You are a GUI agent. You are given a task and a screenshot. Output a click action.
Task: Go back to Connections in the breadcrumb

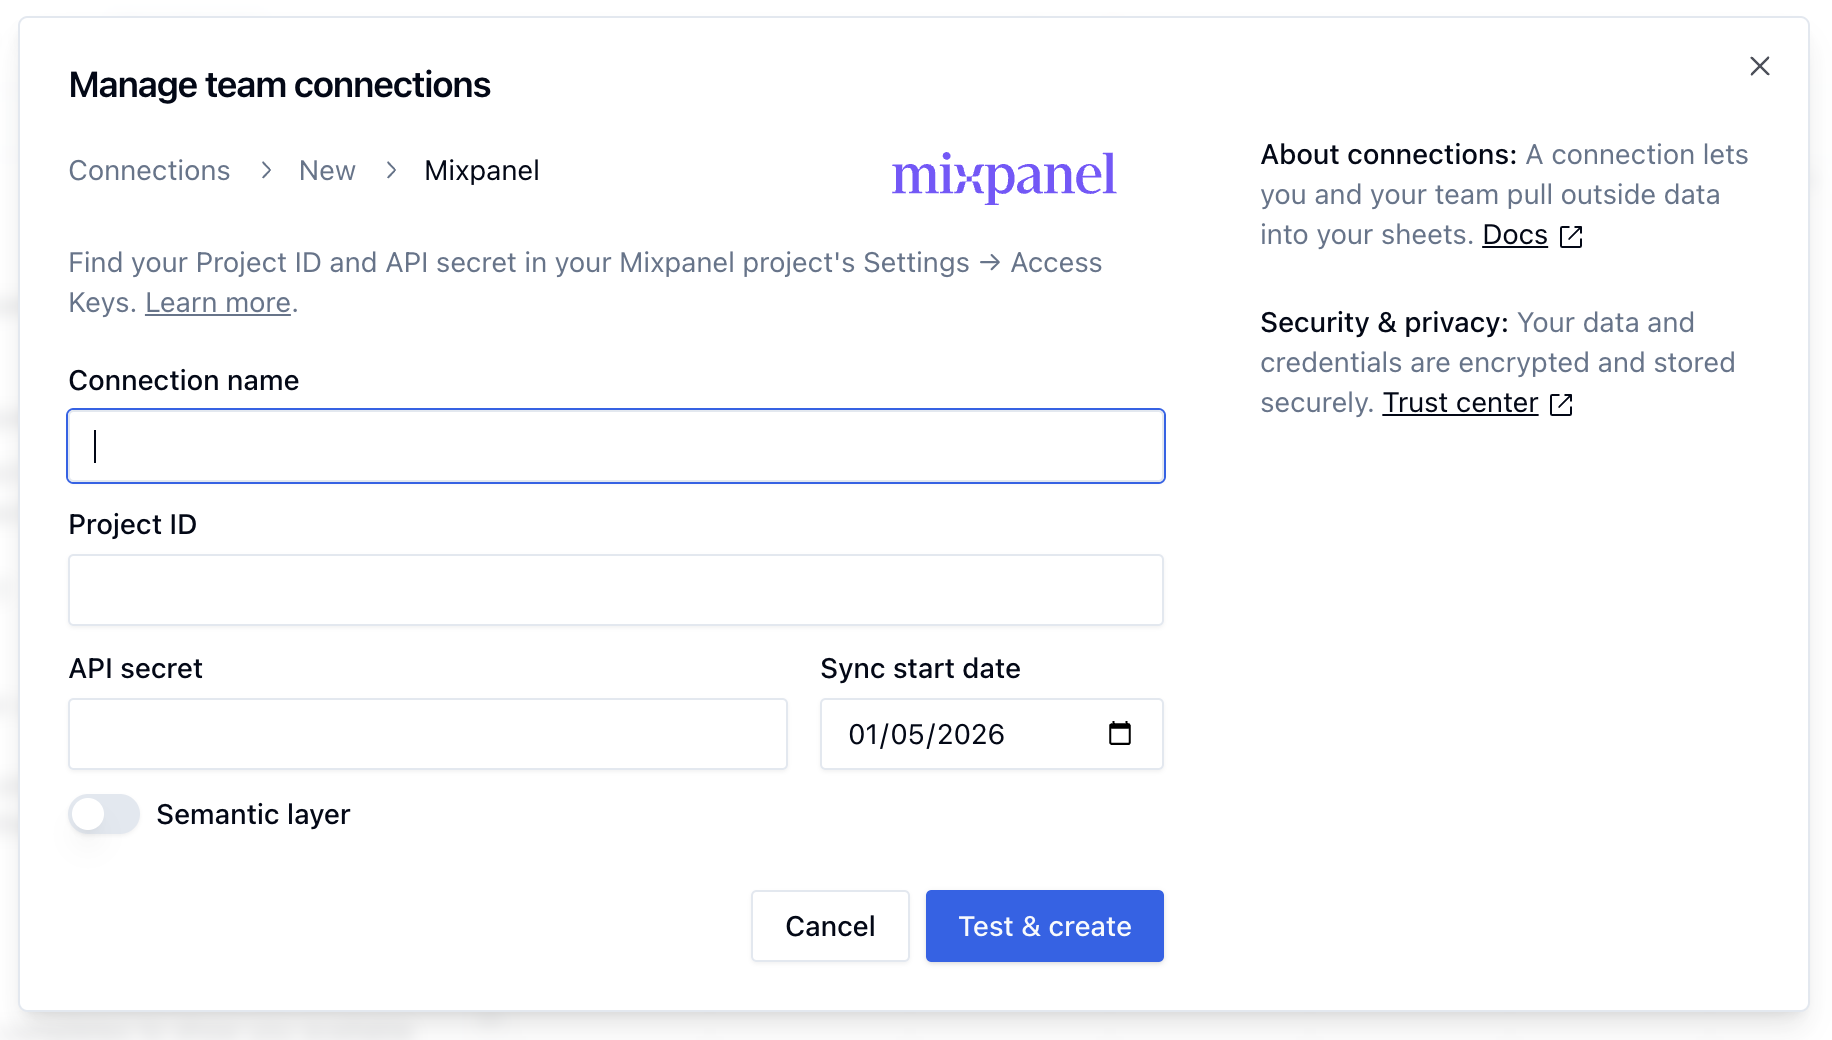pos(149,171)
